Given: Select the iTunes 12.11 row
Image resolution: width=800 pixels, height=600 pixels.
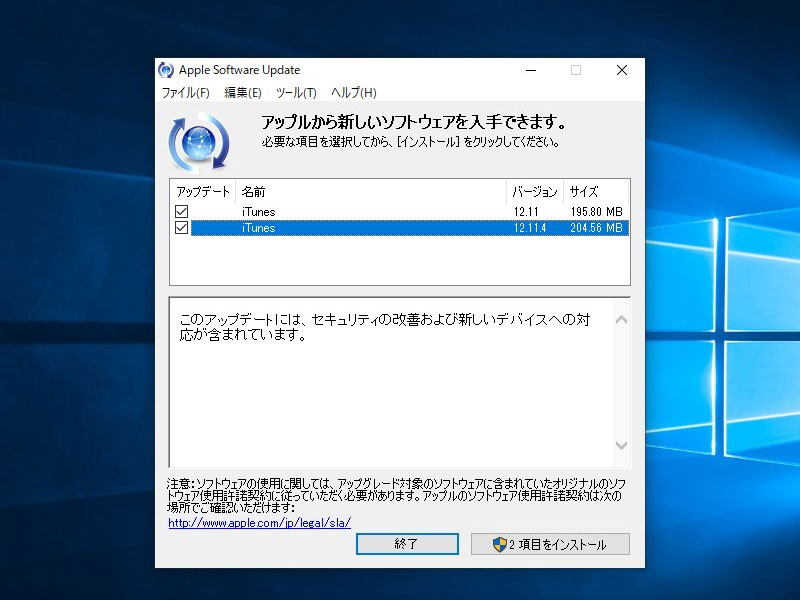Looking at the screenshot, I should point(350,211).
